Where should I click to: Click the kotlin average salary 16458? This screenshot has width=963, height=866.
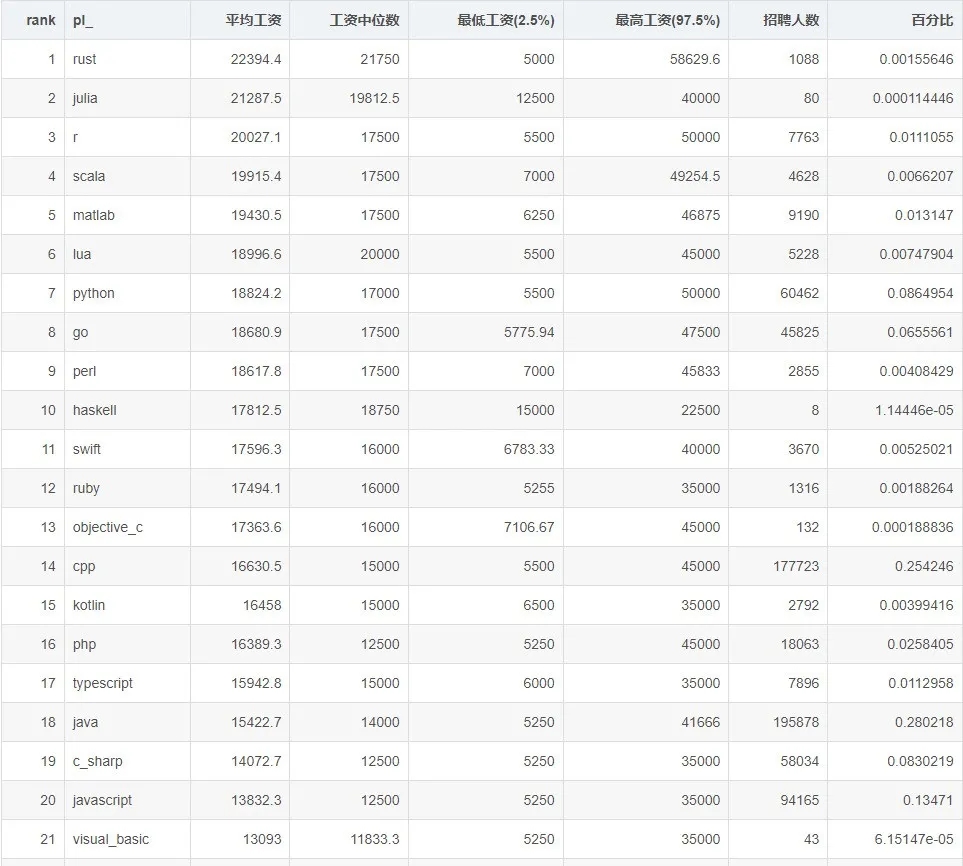tap(263, 605)
